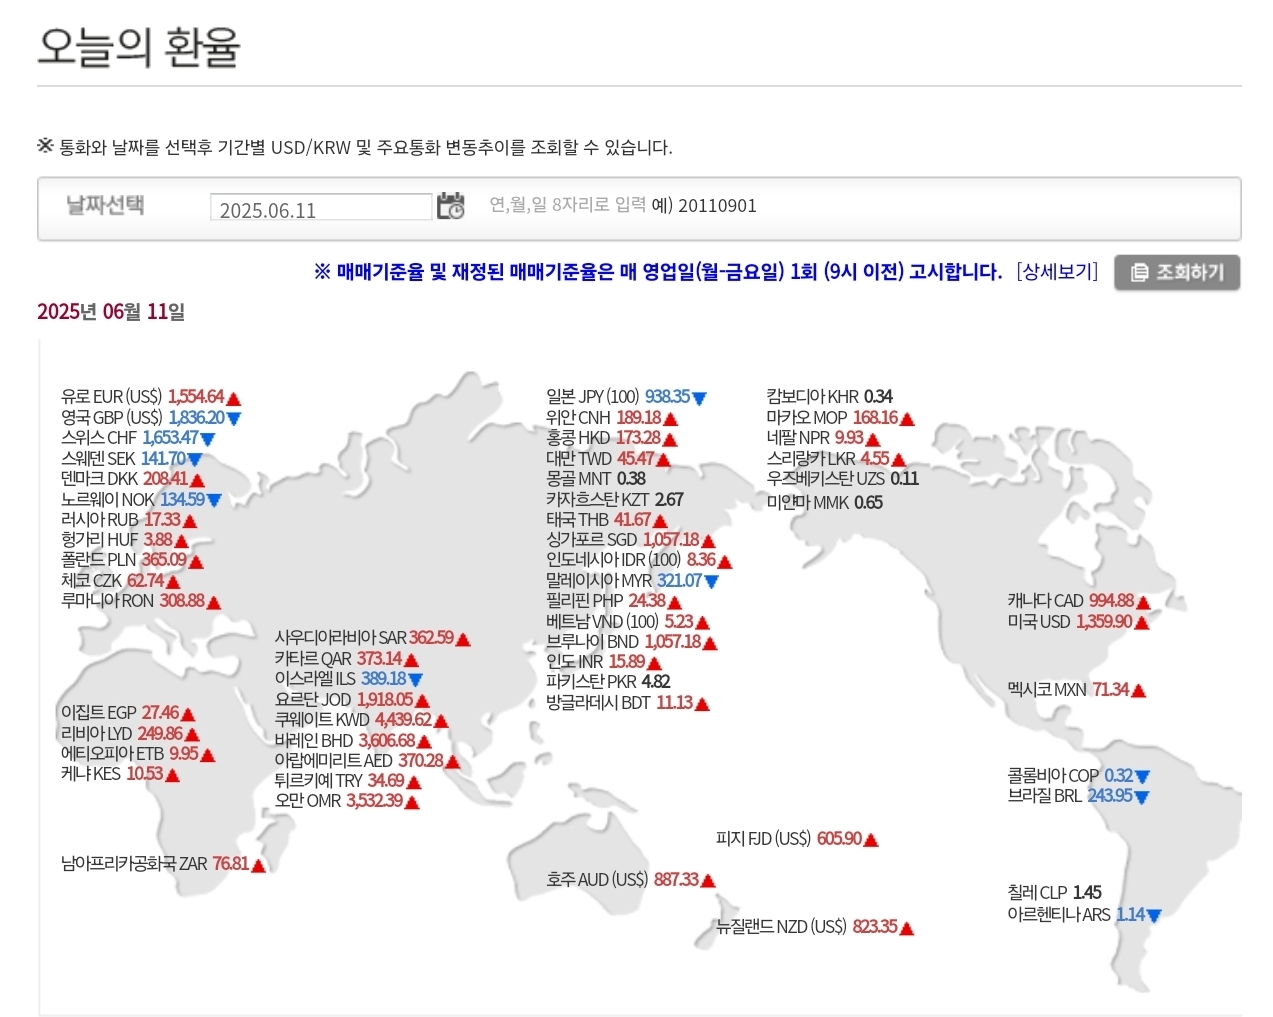The image size is (1273, 1017).
Task: Select 인도 INR exchange rate
Action: point(604,662)
